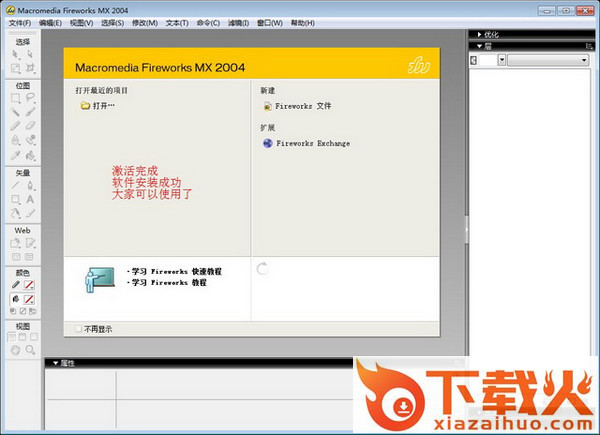Switch to Full Screen mode
The height and width of the screenshot is (435, 600).
pos(34,337)
